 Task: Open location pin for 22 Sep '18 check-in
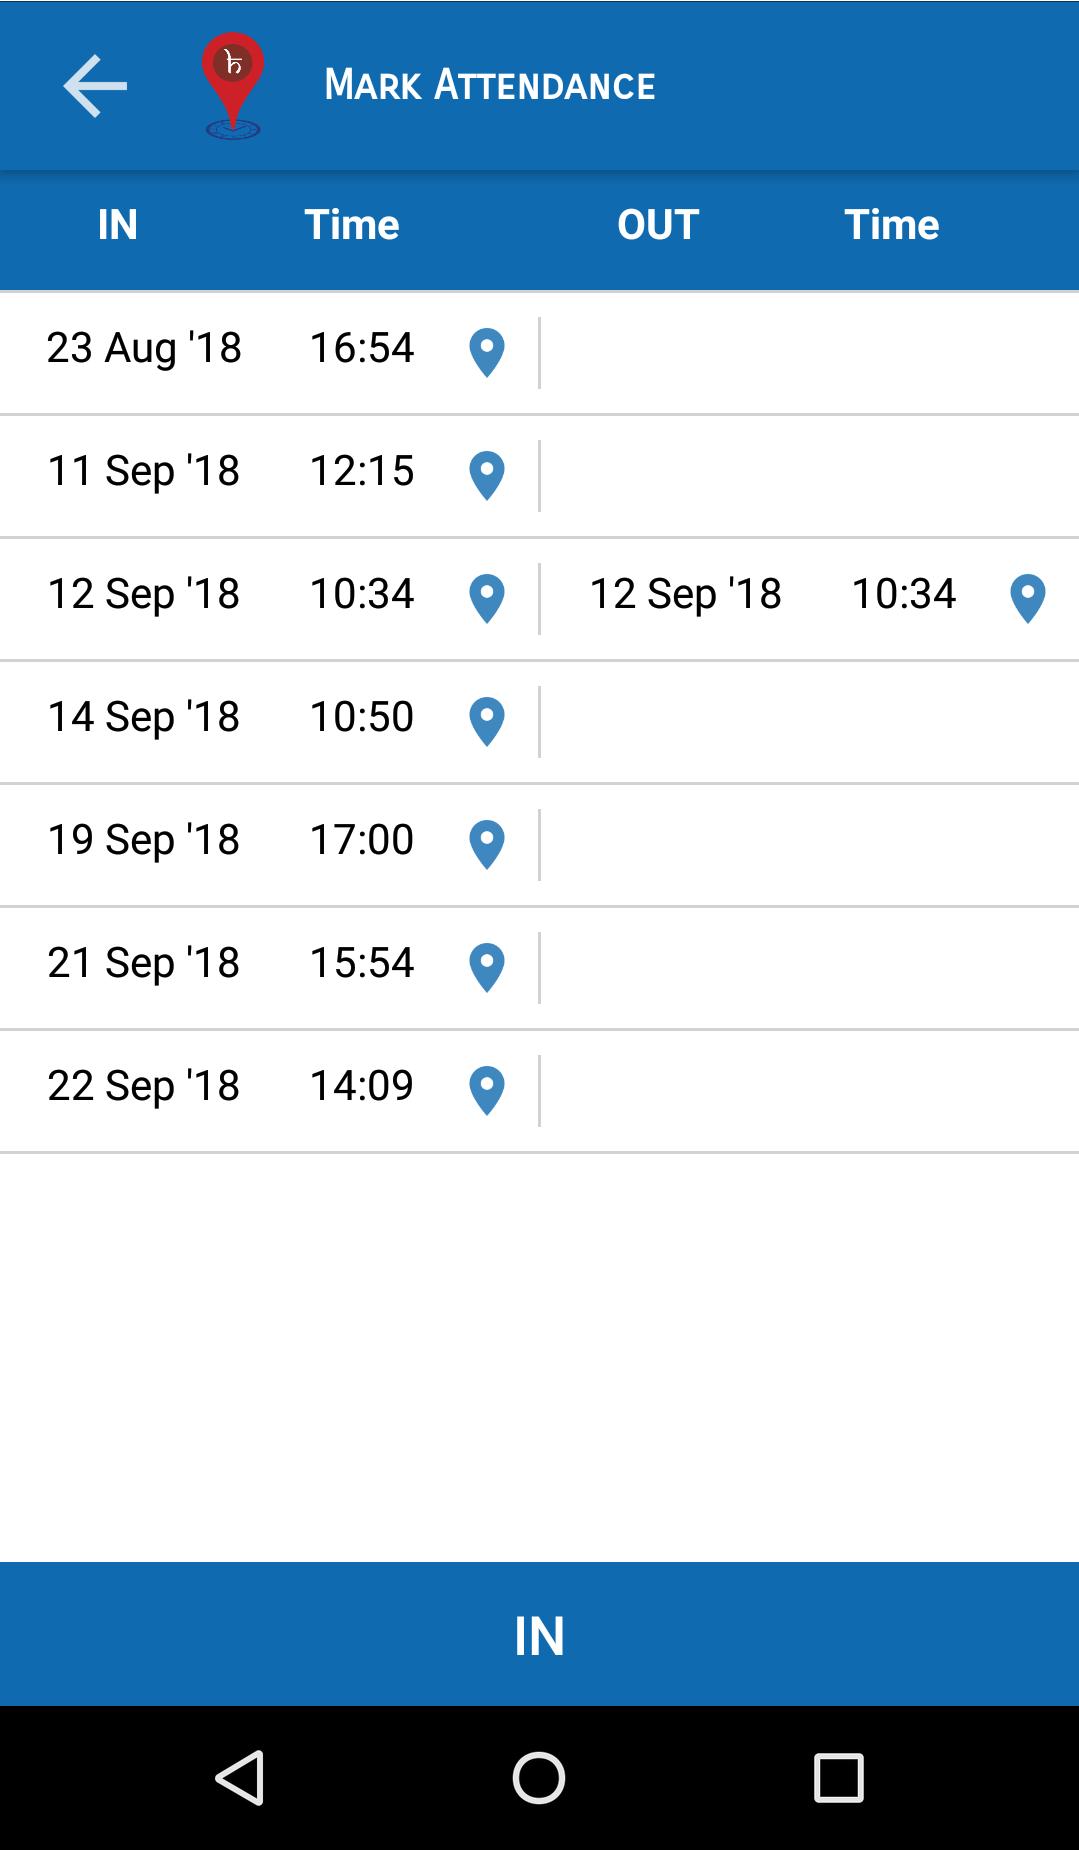(x=487, y=1090)
